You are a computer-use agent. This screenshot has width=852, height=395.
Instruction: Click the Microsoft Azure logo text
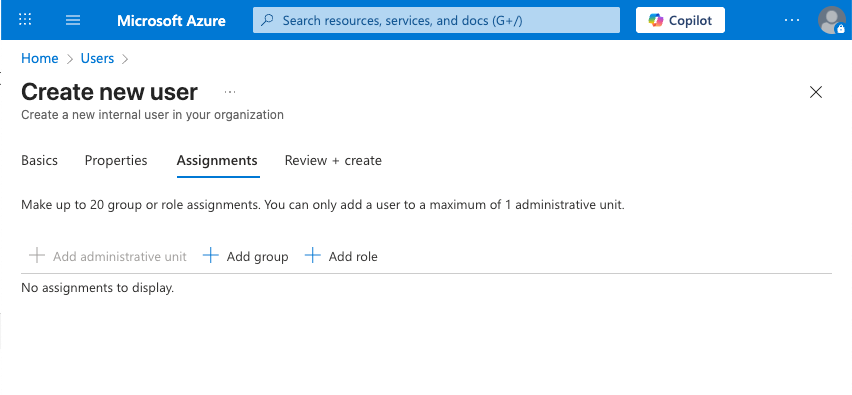171,21
